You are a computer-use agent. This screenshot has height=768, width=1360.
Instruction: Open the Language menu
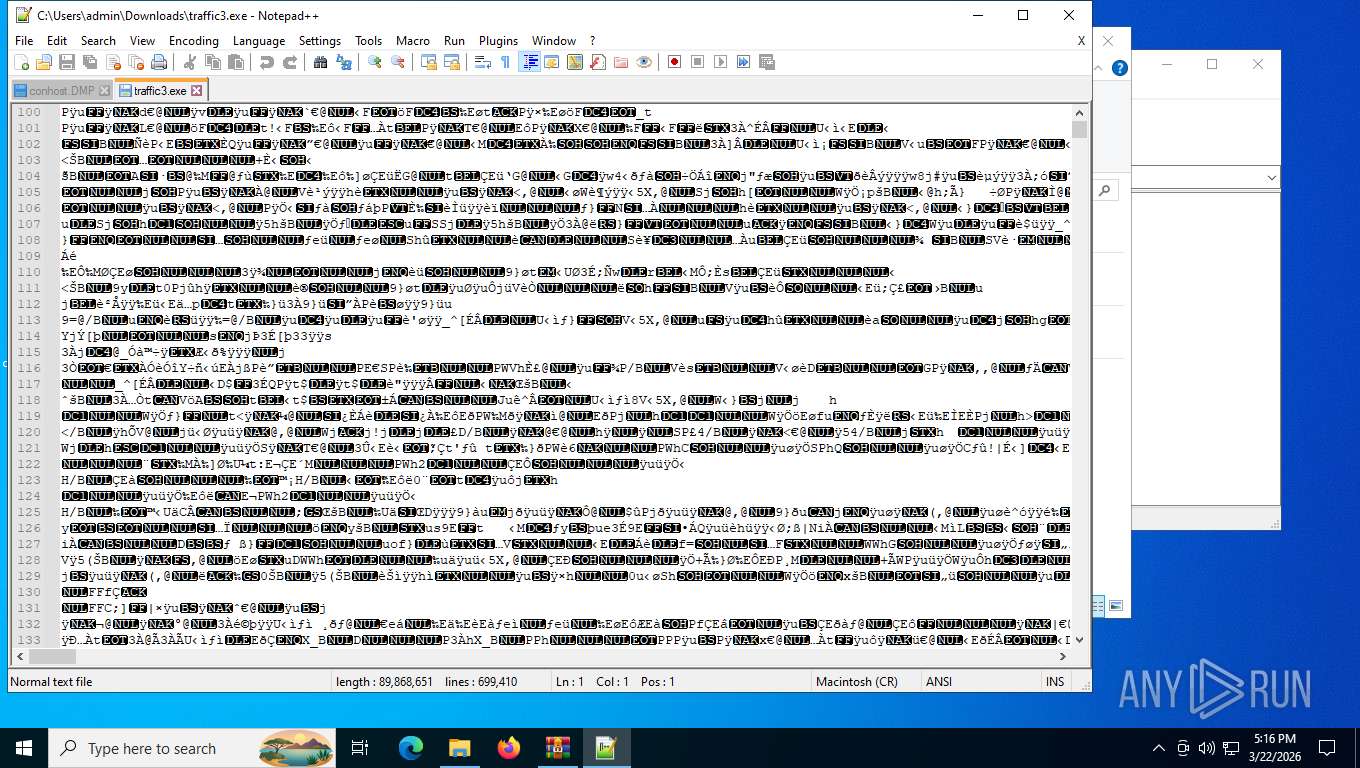(259, 40)
